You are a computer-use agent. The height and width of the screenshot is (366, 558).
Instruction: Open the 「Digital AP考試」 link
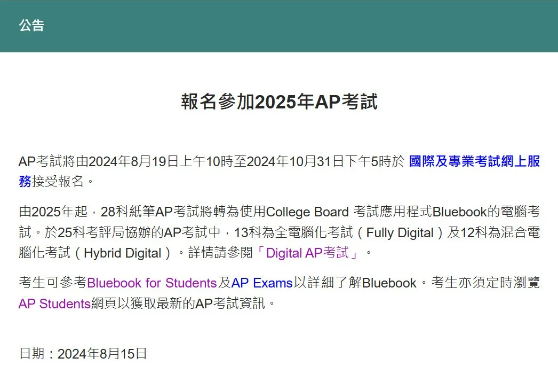[x=308, y=253]
